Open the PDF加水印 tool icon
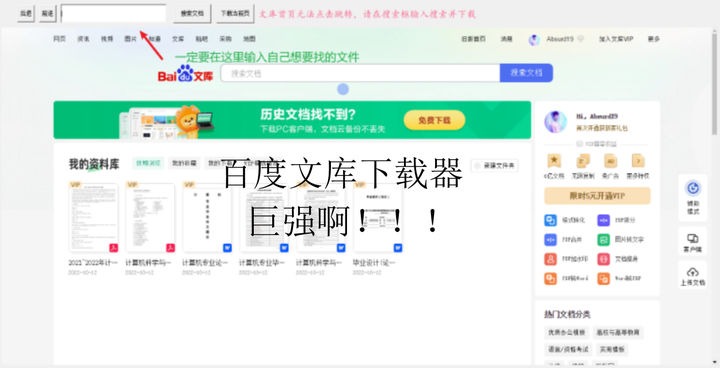This screenshot has width=720, height=368. [551, 259]
